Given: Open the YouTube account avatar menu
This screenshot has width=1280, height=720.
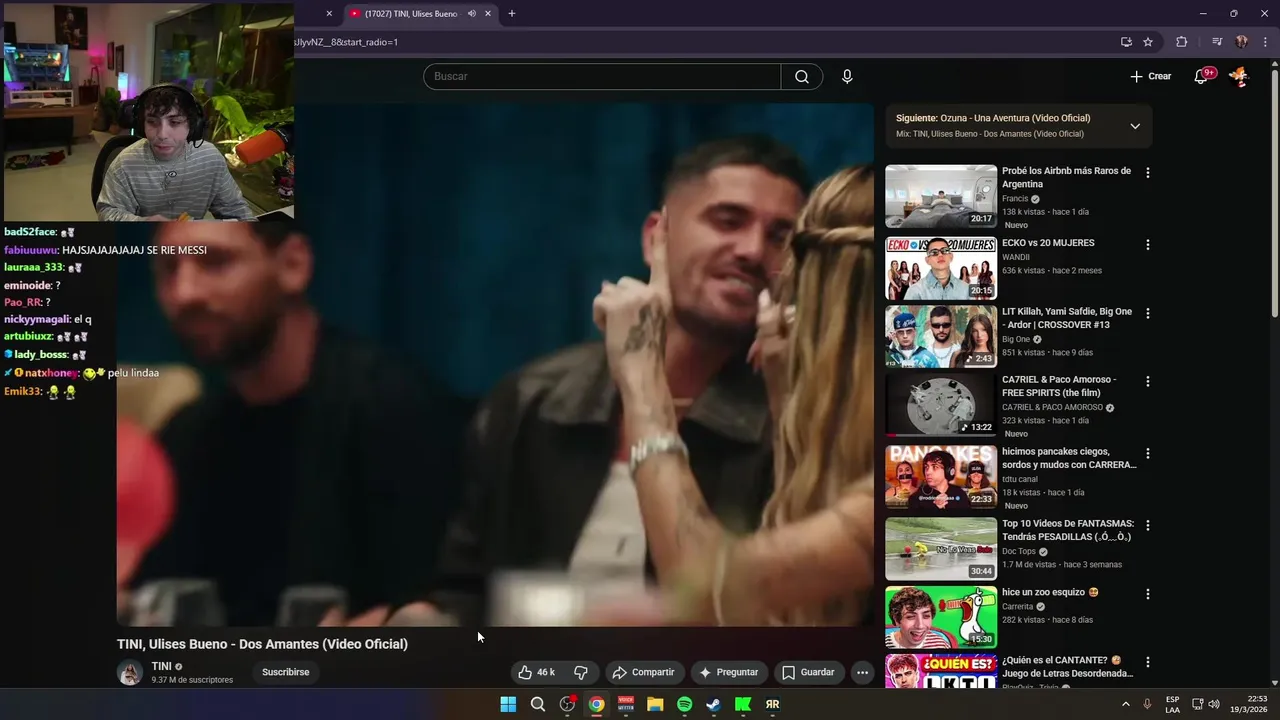Looking at the screenshot, I should 1239,77.
